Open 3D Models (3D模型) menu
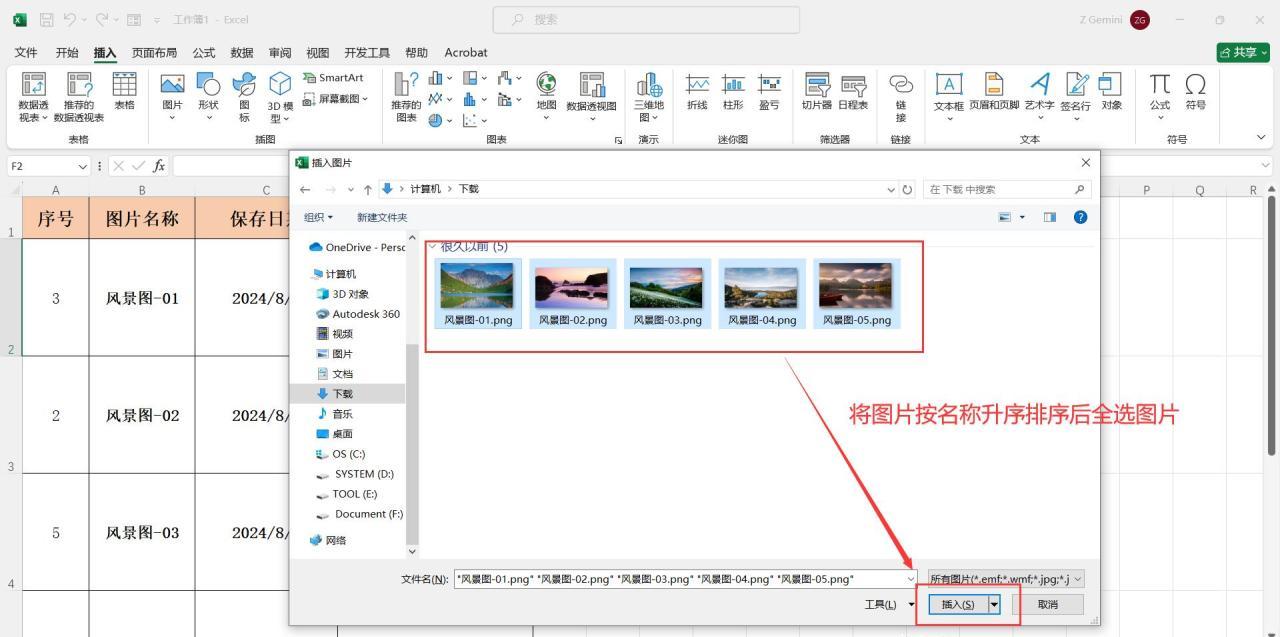Image resolution: width=1280 pixels, height=637 pixels. pyautogui.click(x=280, y=97)
